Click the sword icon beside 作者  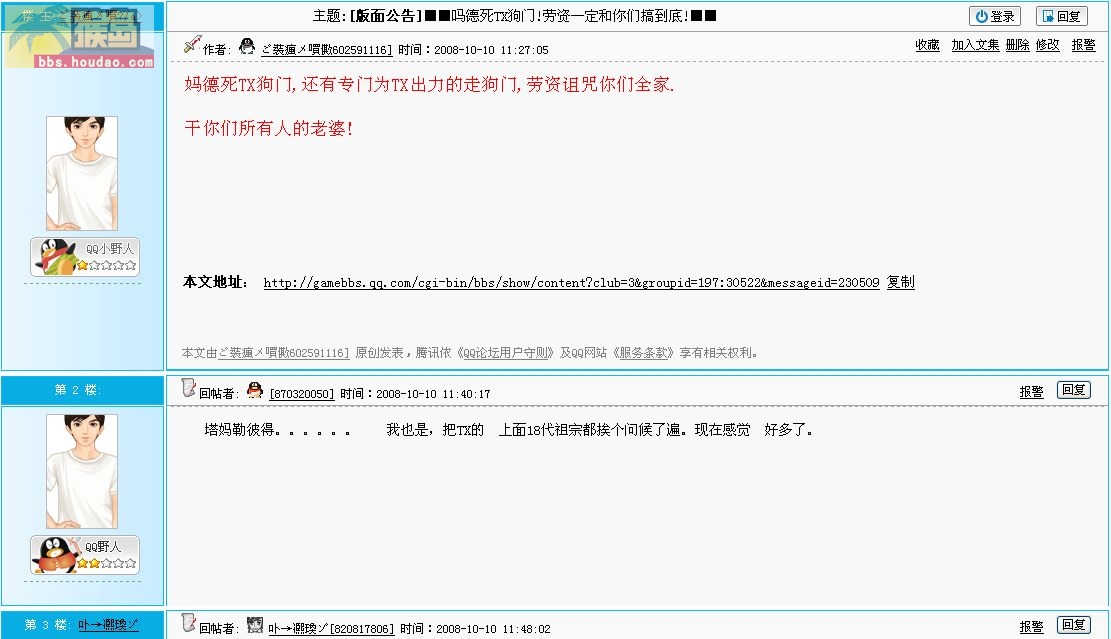click(191, 45)
